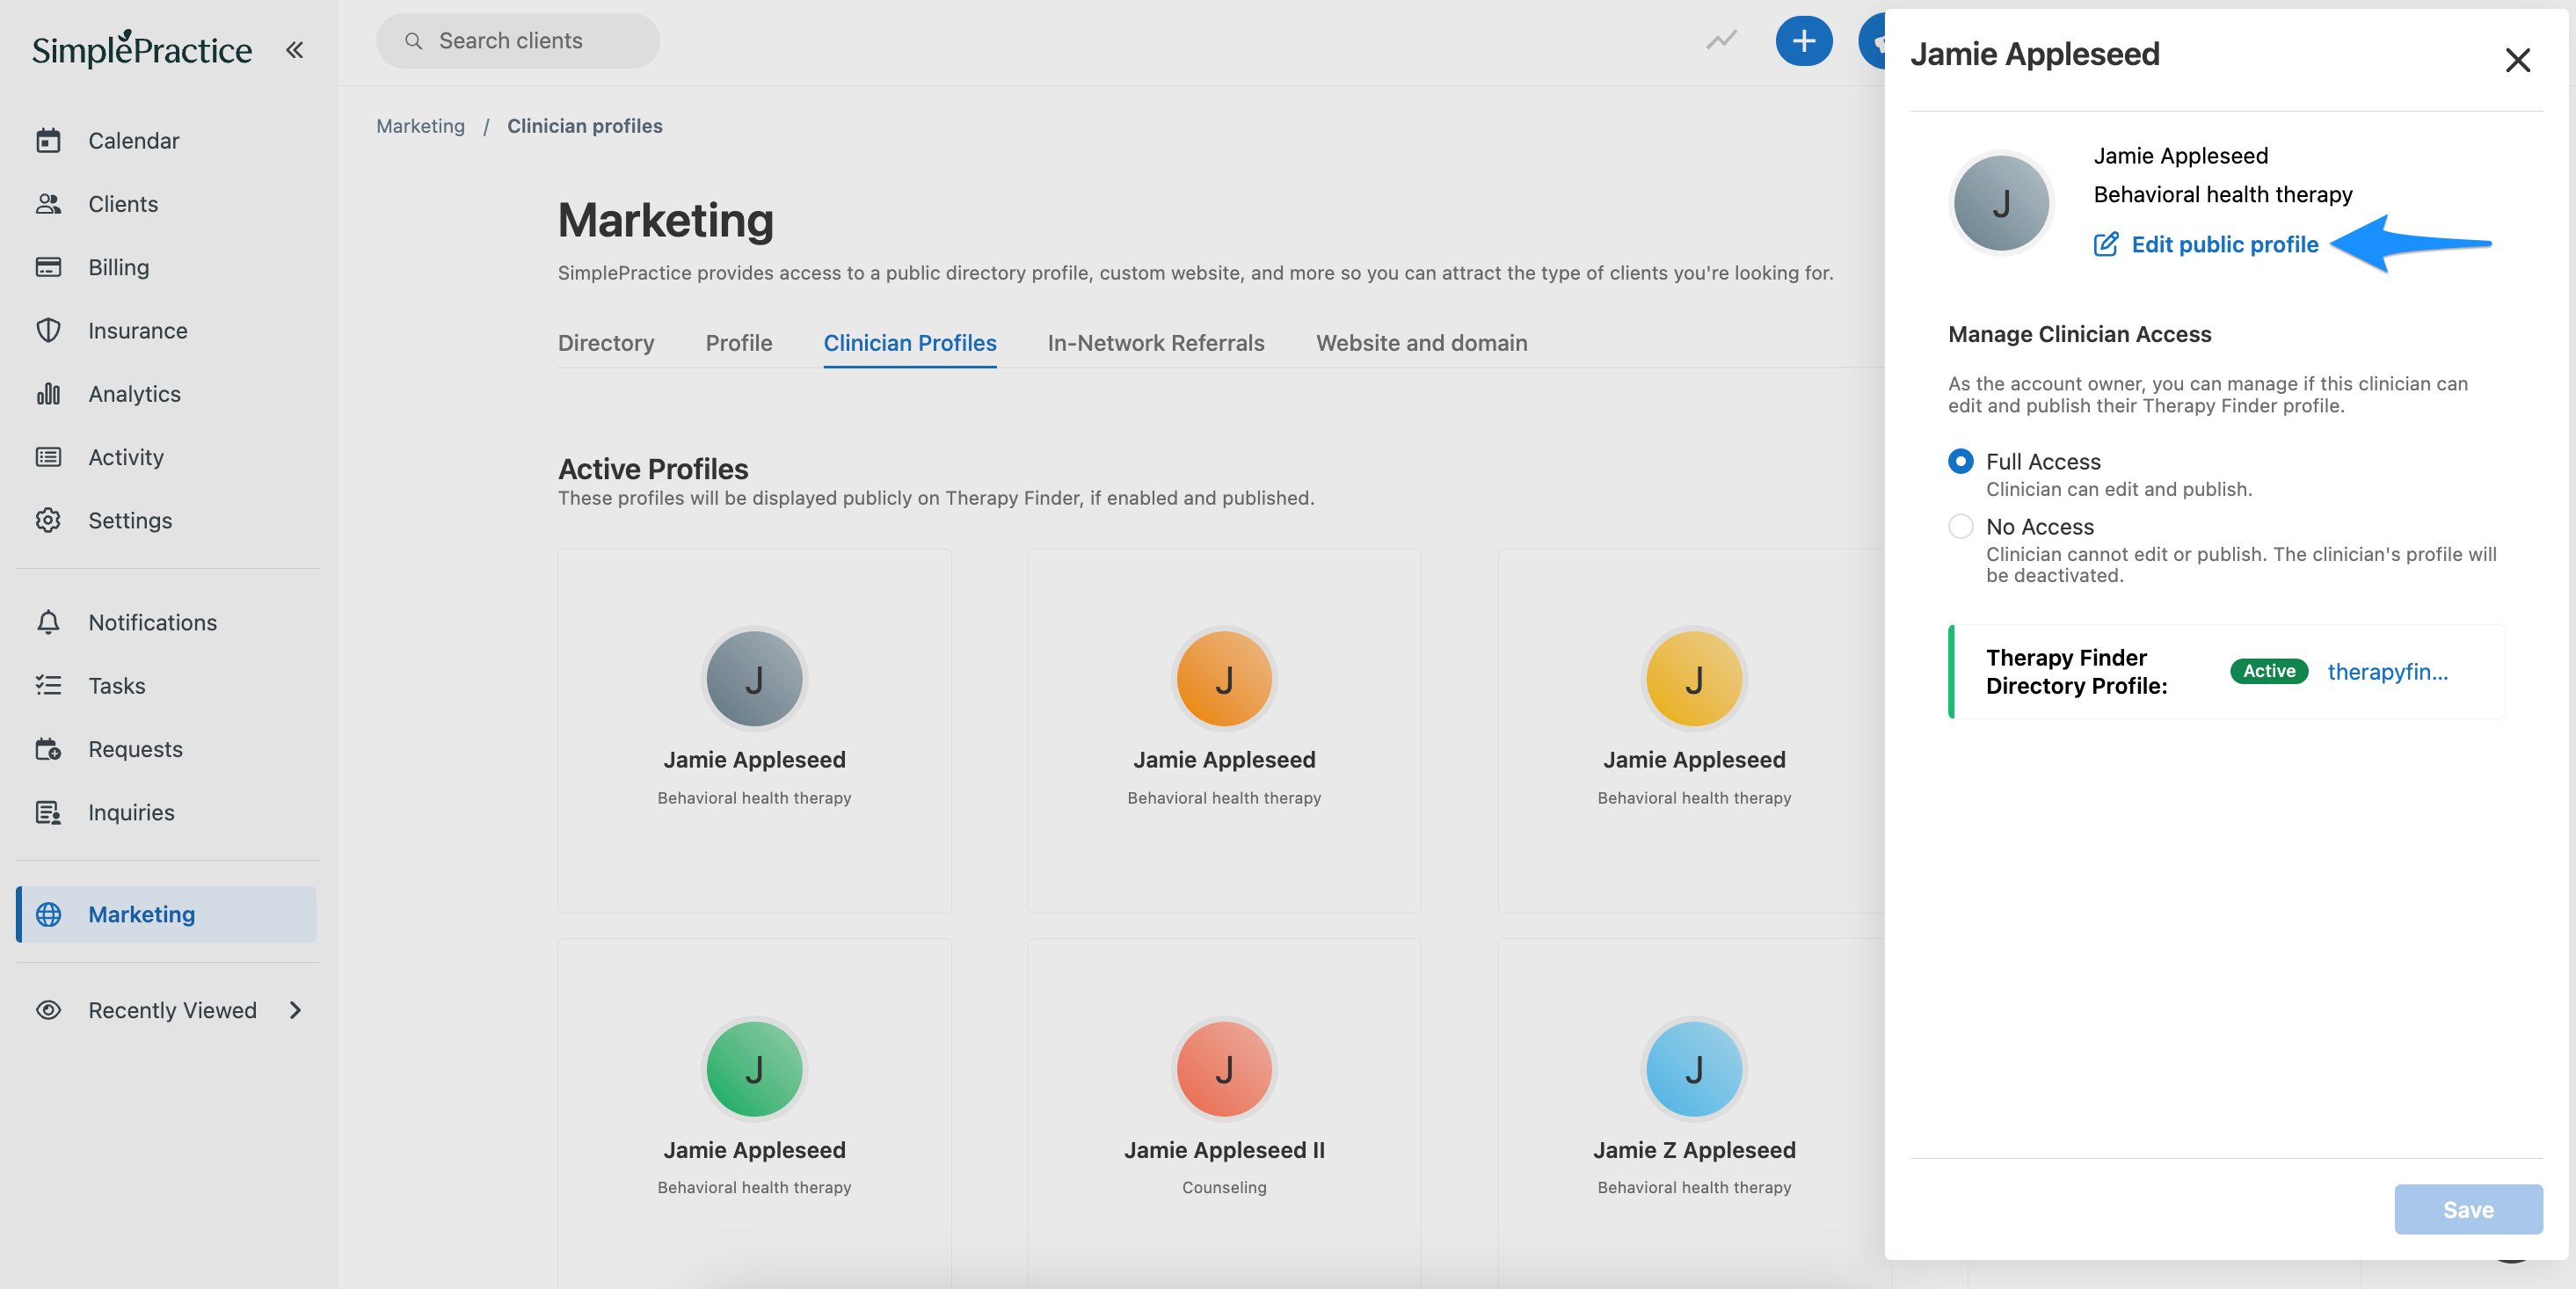
Task: Click the Clinician profiles breadcrumb
Action: [585, 126]
